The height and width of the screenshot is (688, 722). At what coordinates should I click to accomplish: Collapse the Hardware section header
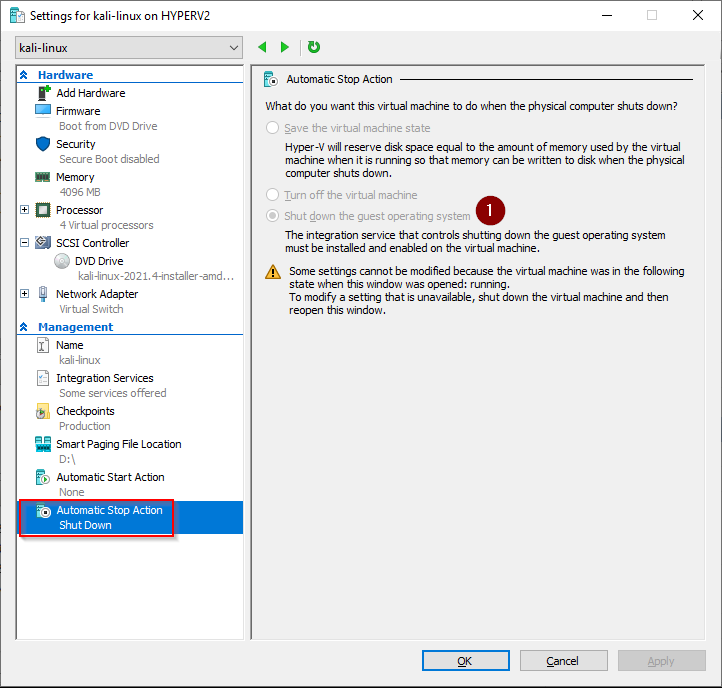click(x=24, y=75)
